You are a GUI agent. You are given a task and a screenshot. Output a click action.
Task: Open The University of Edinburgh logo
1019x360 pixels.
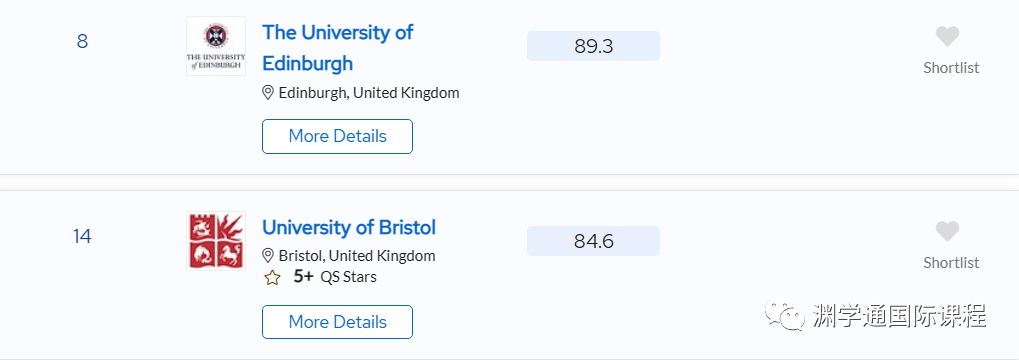216,46
